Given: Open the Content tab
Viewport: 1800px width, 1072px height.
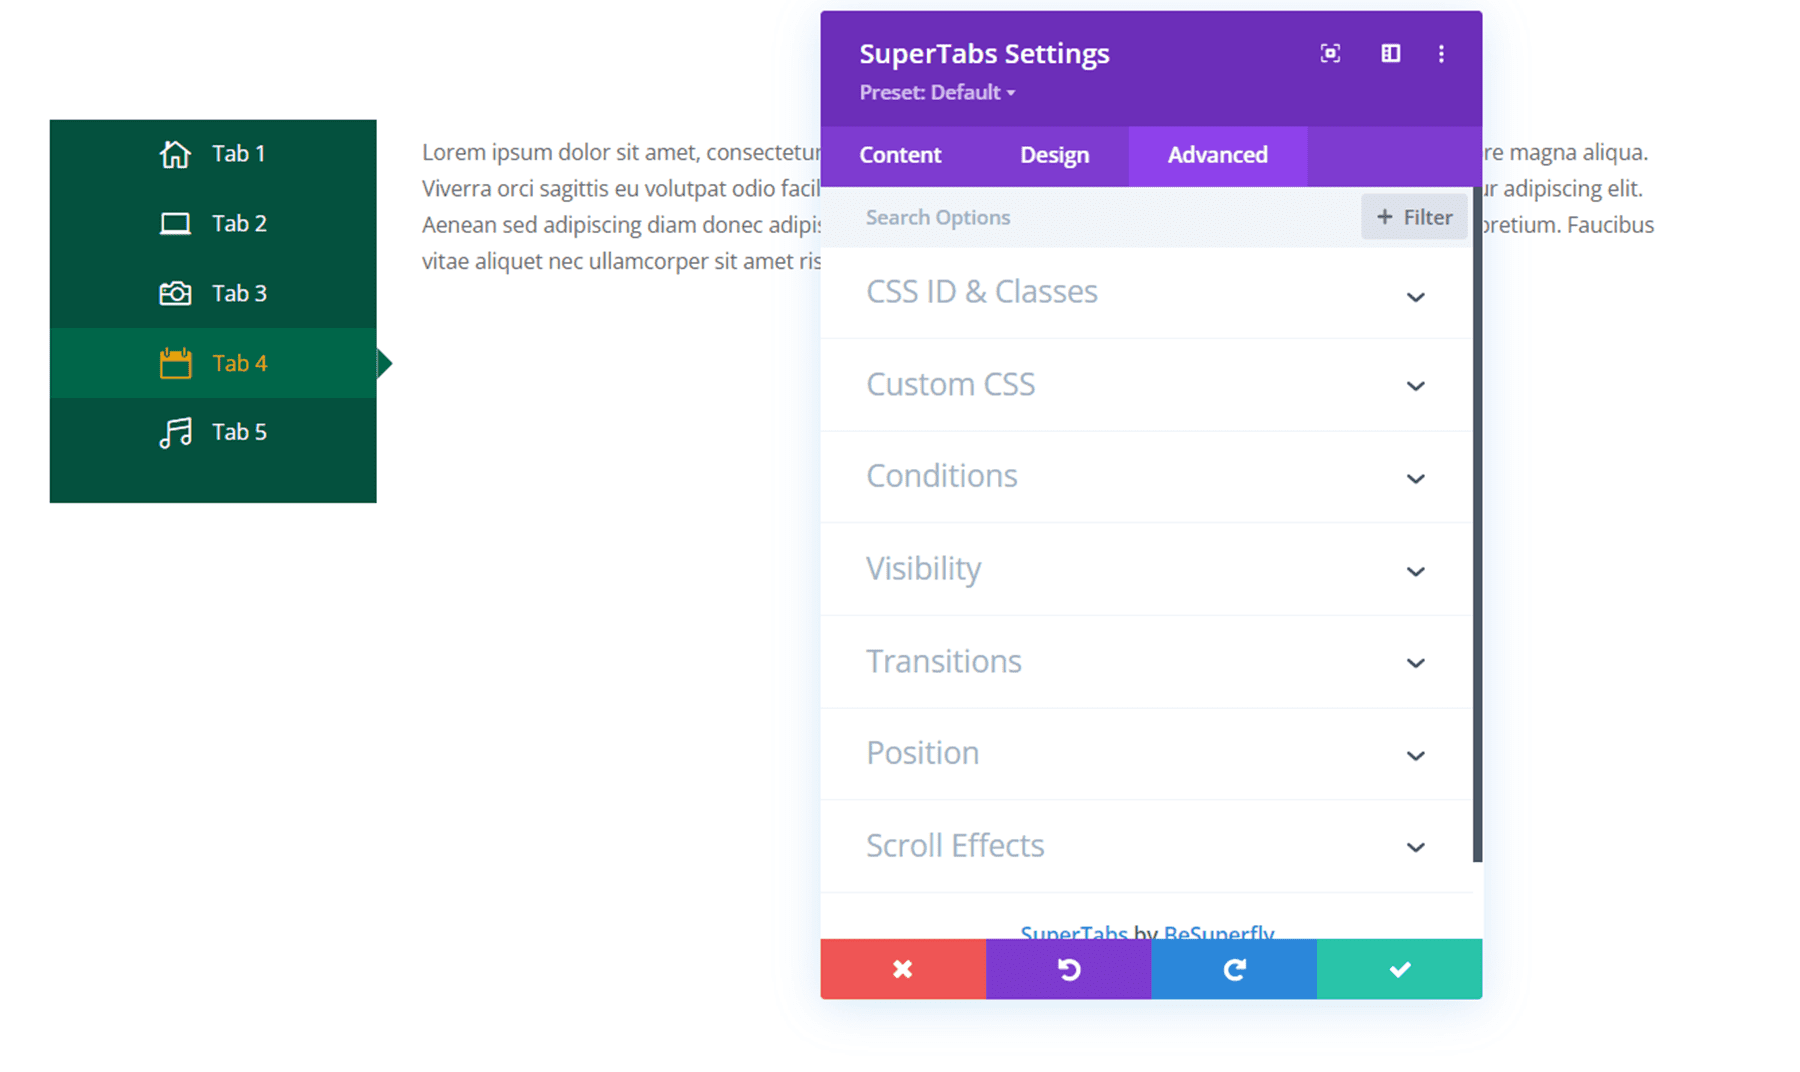Looking at the screenshot, I should [899, 155].
